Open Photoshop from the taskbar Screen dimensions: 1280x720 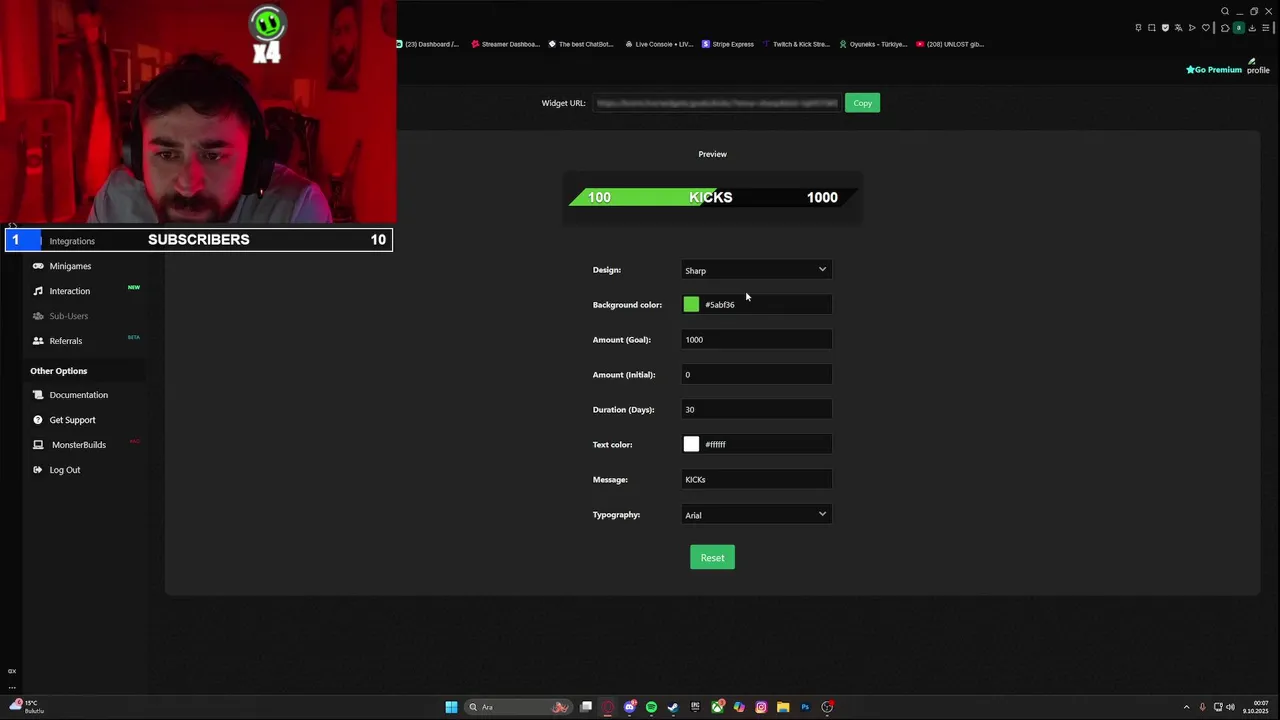[805, 707]
